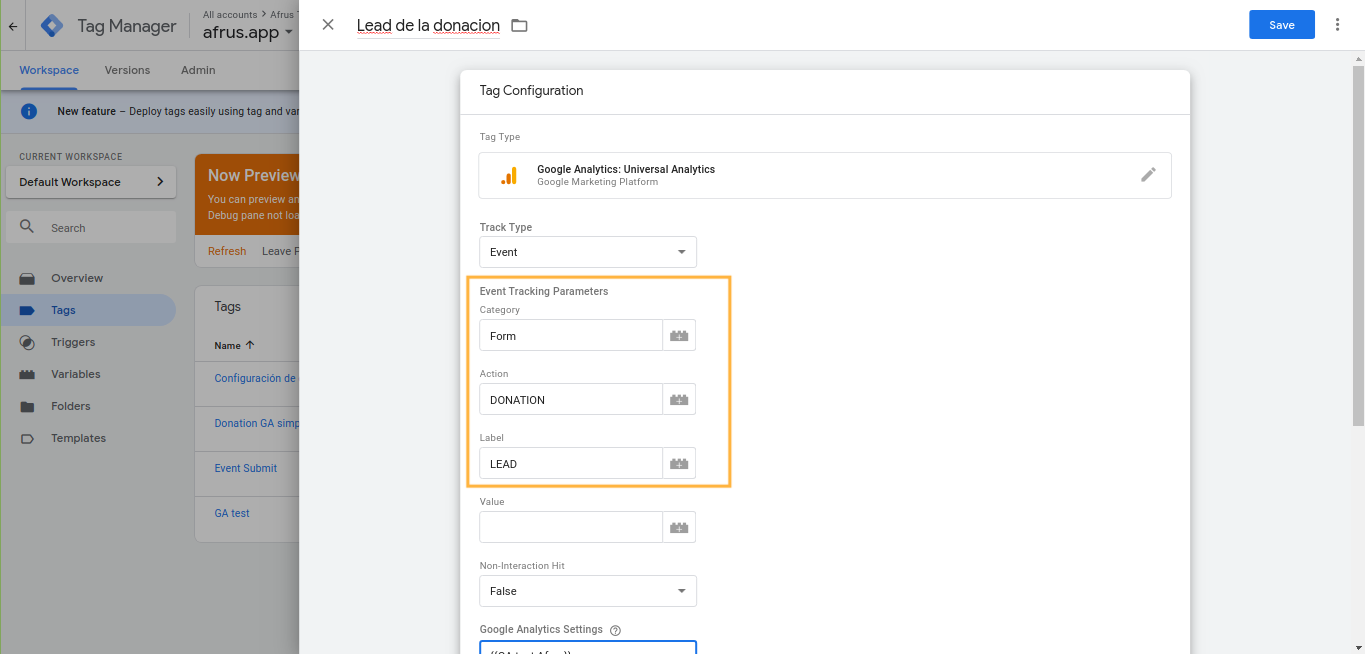This screenshot has width=1365, height=654.
Task: Click the Triggers circular icon
Action: click(x=28, y=342)
